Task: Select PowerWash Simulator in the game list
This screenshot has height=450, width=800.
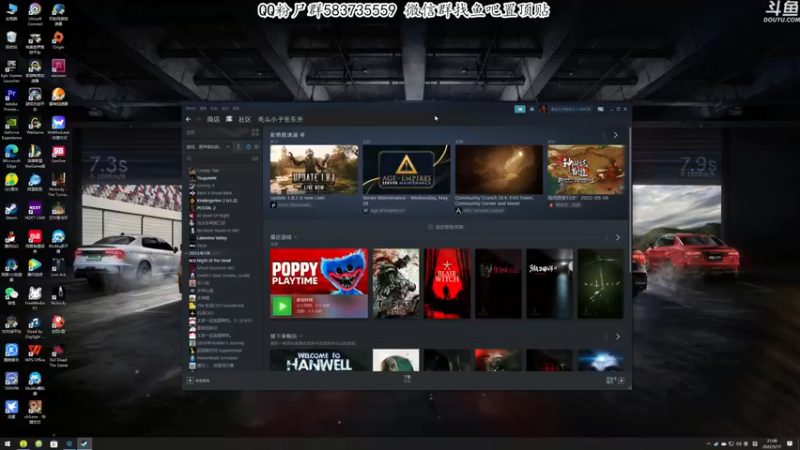Action: point(217,358)
